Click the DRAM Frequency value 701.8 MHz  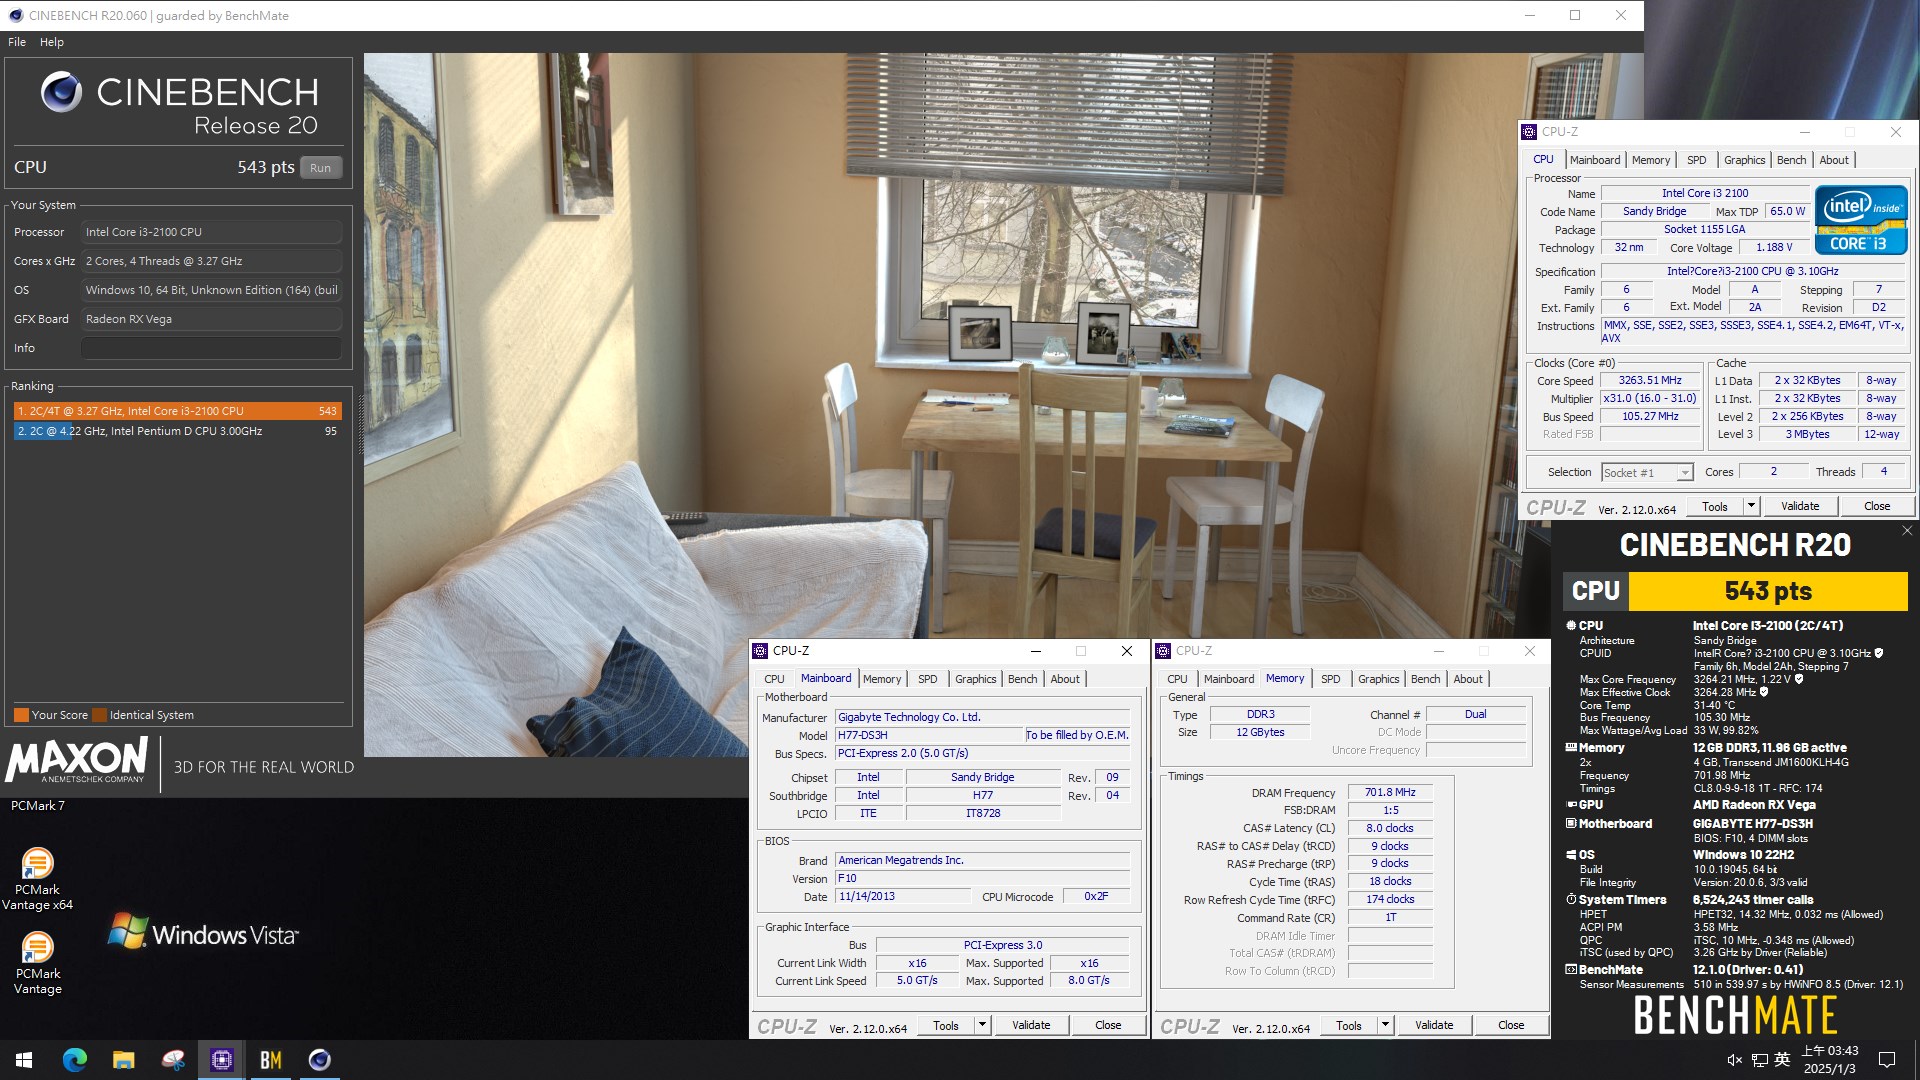click(1390, 792)
